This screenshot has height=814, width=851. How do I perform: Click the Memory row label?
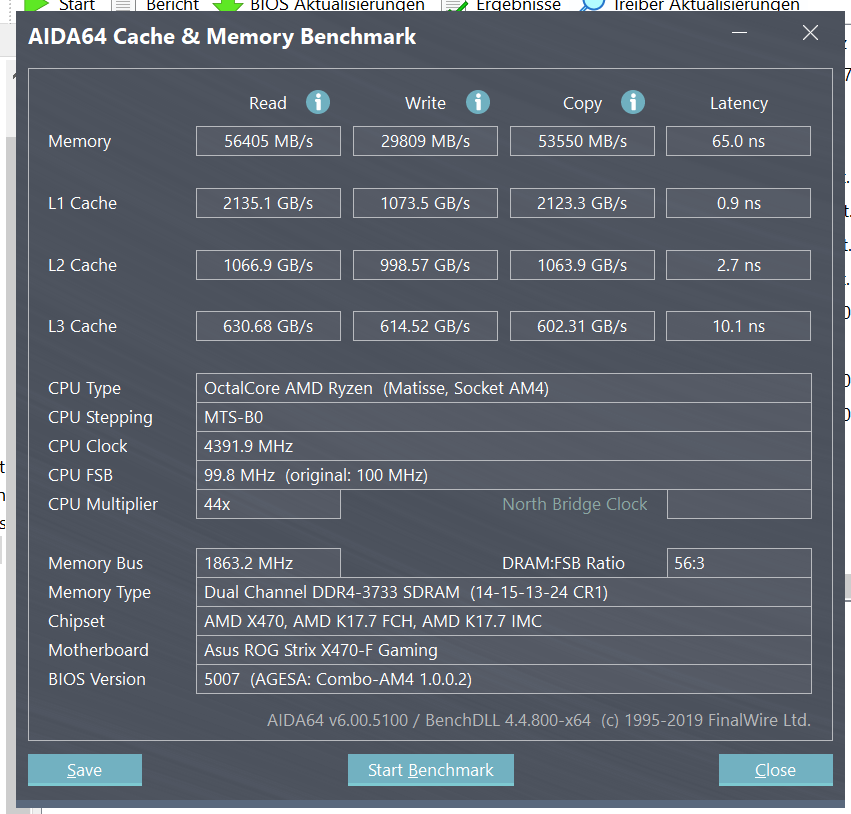(80, 141)
